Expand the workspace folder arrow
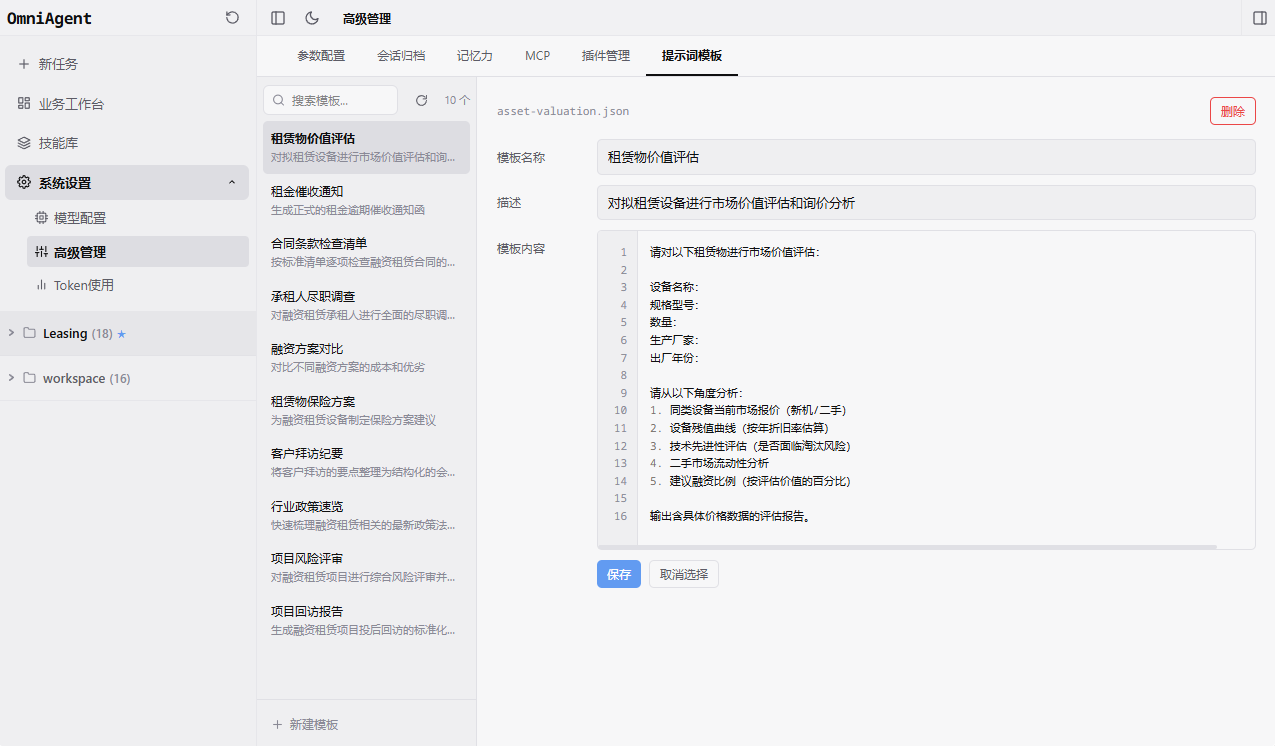 [11, 378]
